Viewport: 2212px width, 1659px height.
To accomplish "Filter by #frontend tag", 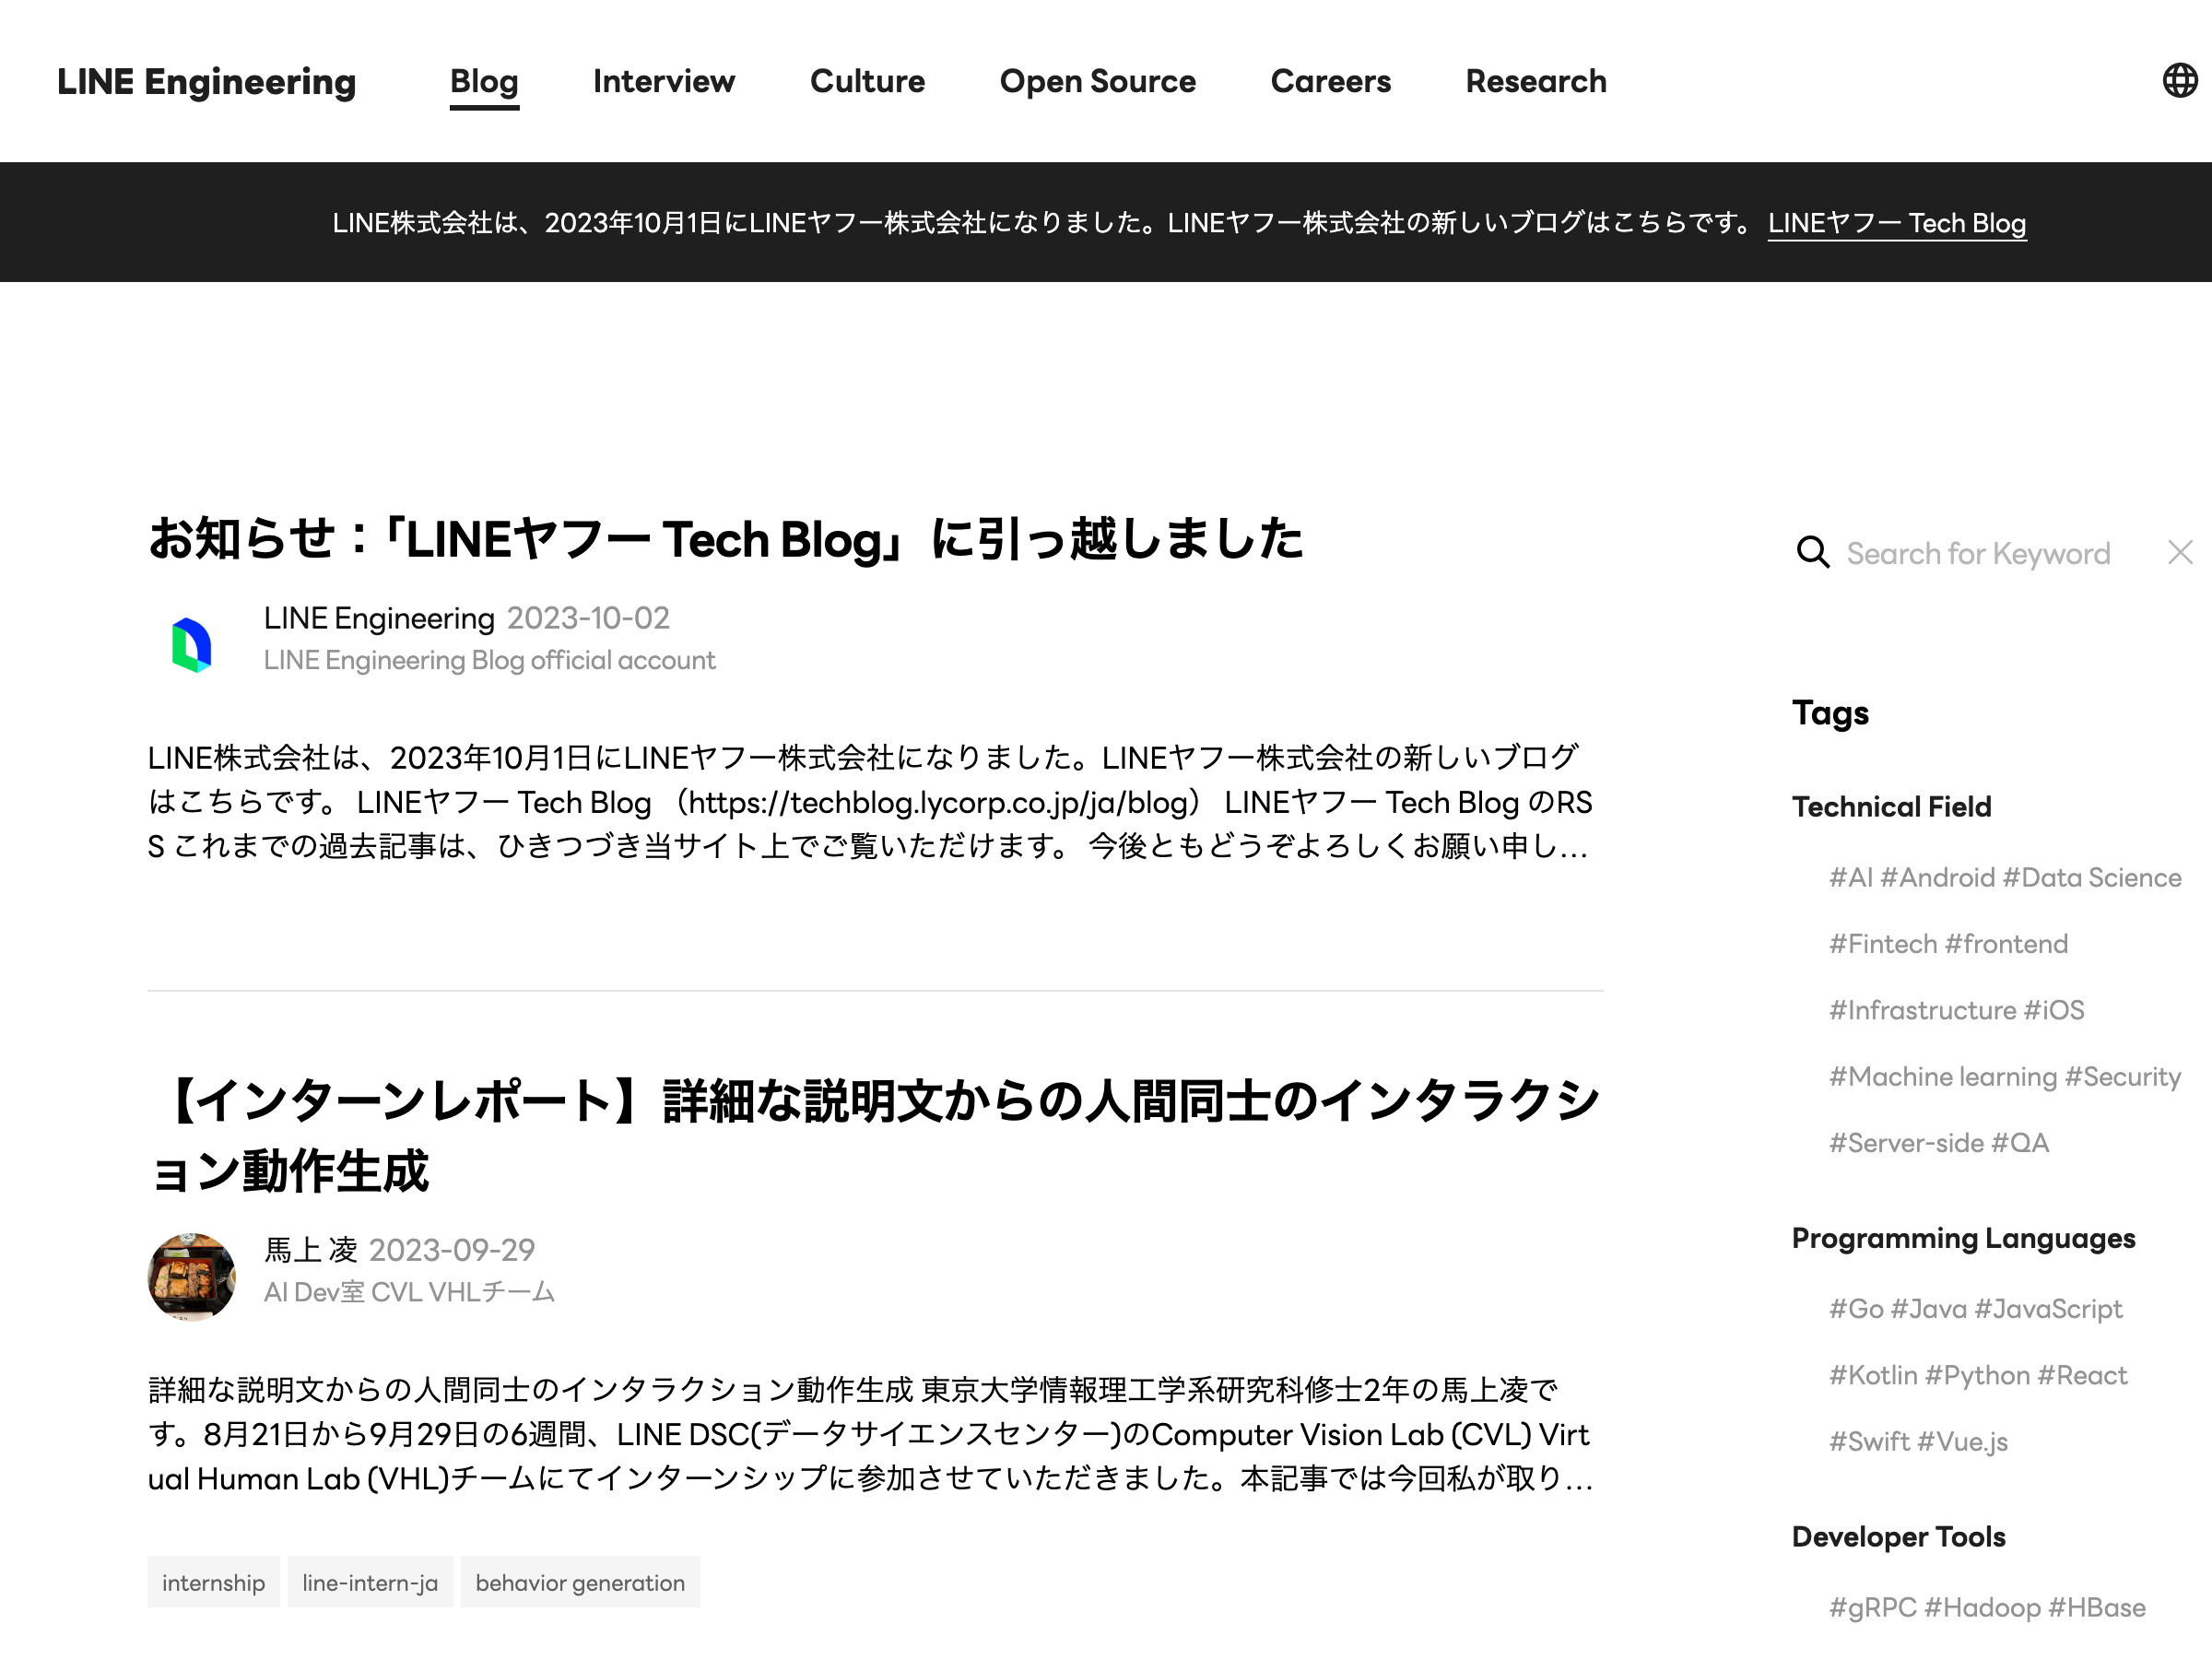I will click(x=2006, y=943).
